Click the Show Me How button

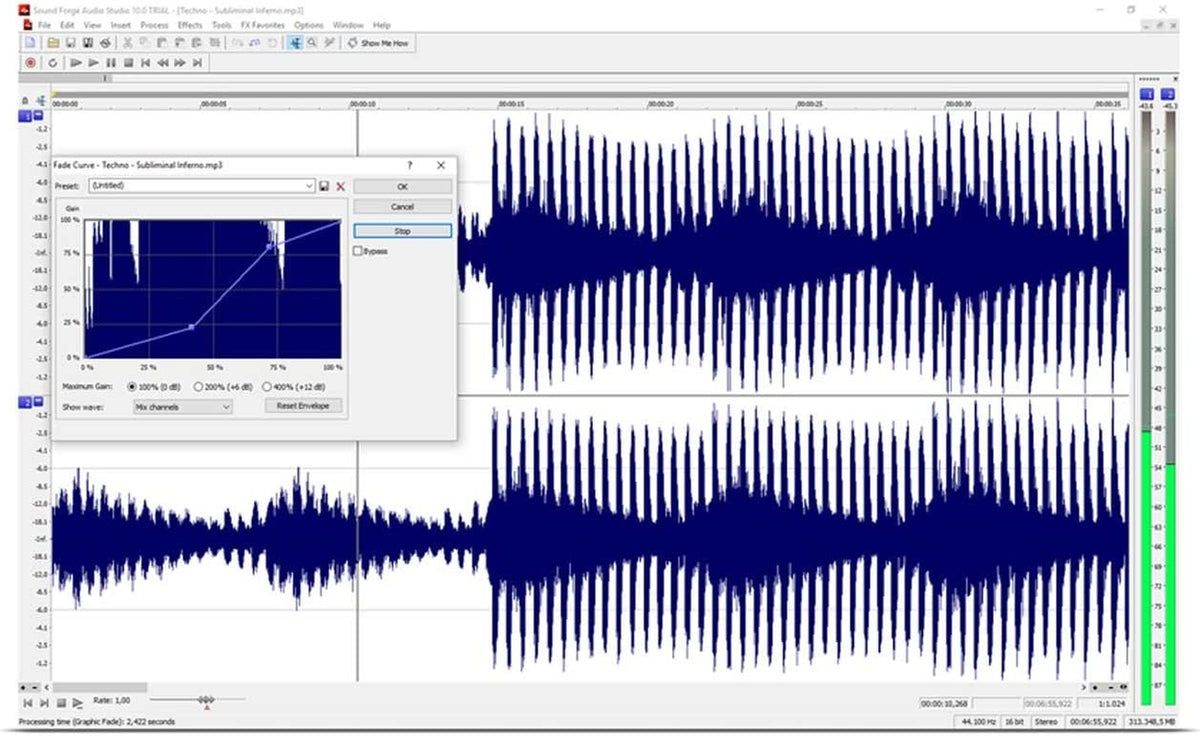378,43
